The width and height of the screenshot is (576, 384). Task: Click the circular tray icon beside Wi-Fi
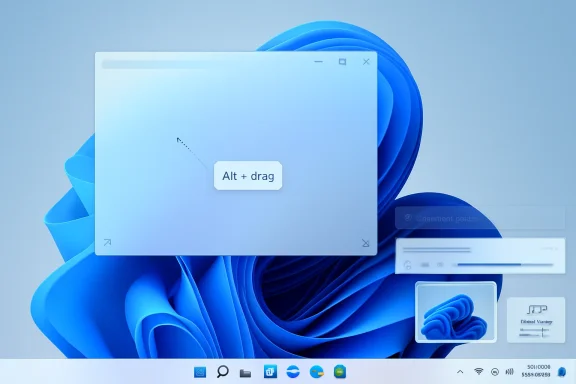(495, 372)
